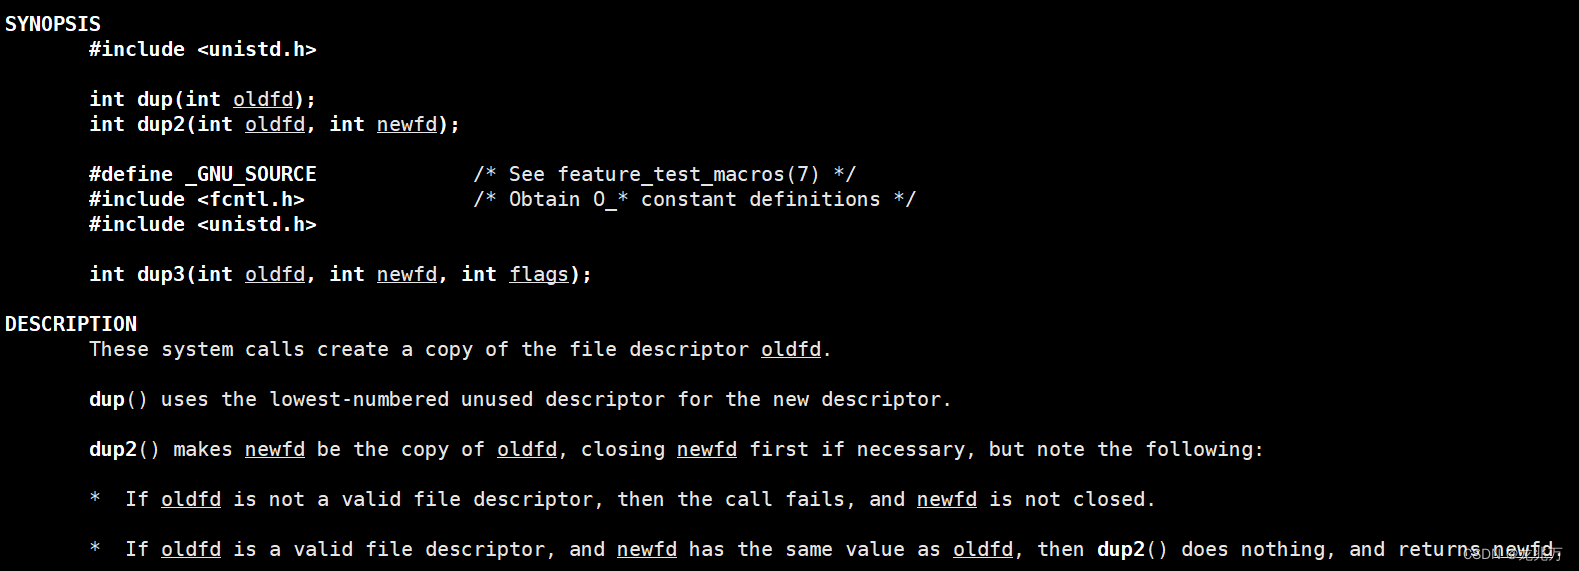Click the SYNOPSIS section heading
The image size is (1579, 571).
53,24
